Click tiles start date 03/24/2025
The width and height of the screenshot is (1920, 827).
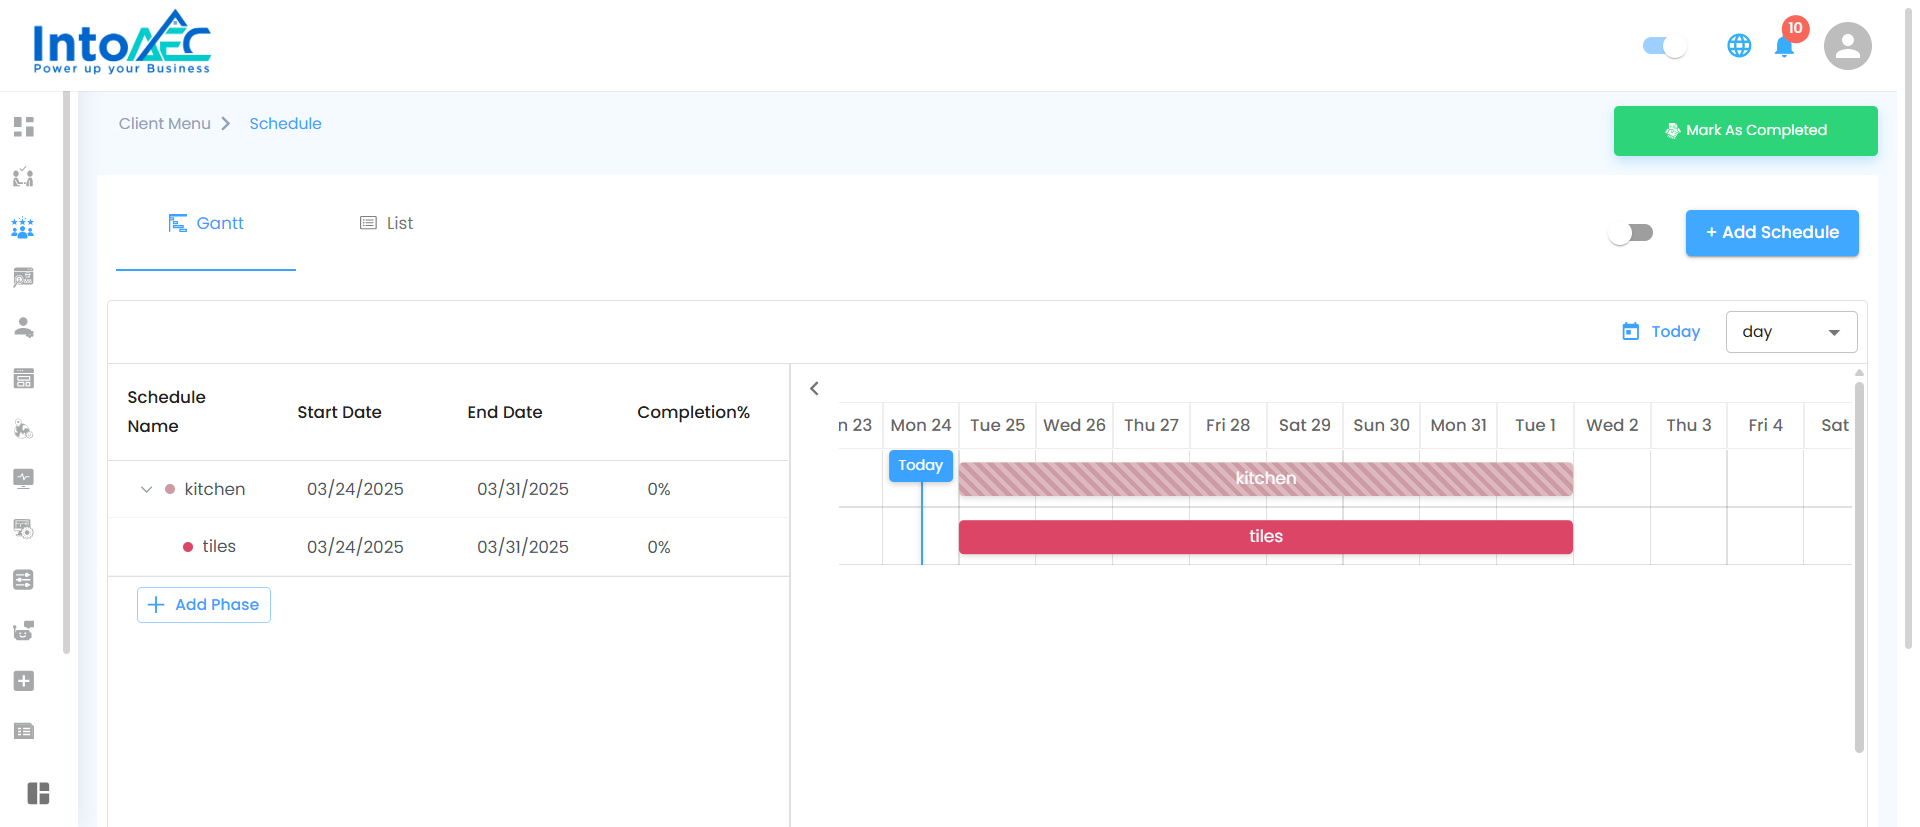355,547
